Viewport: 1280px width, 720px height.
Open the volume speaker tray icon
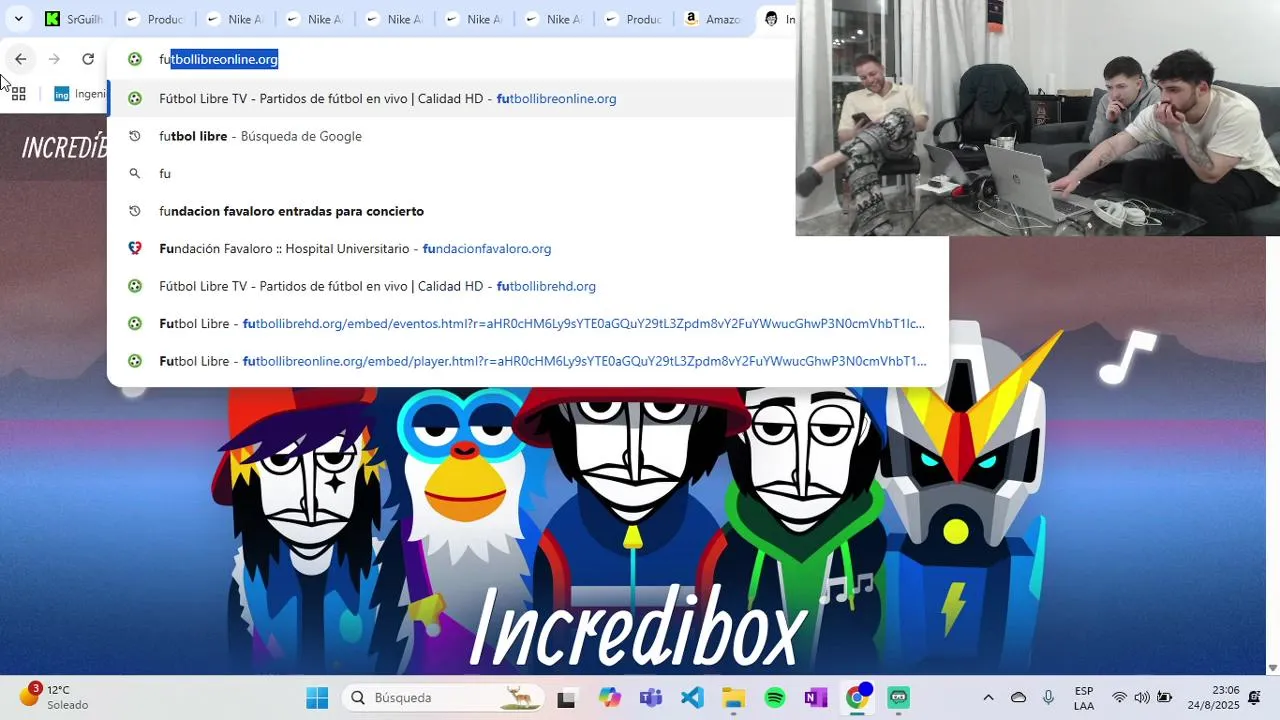[x=1142, y=698]
